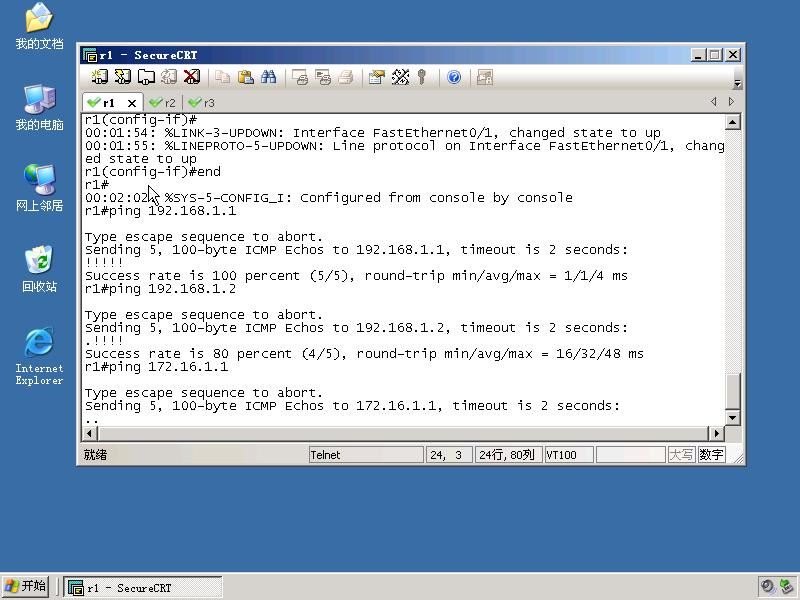Click the rightmost toolbar lock-session icon
The height and width of the screenshot is (600, 800).
(484, 77)
